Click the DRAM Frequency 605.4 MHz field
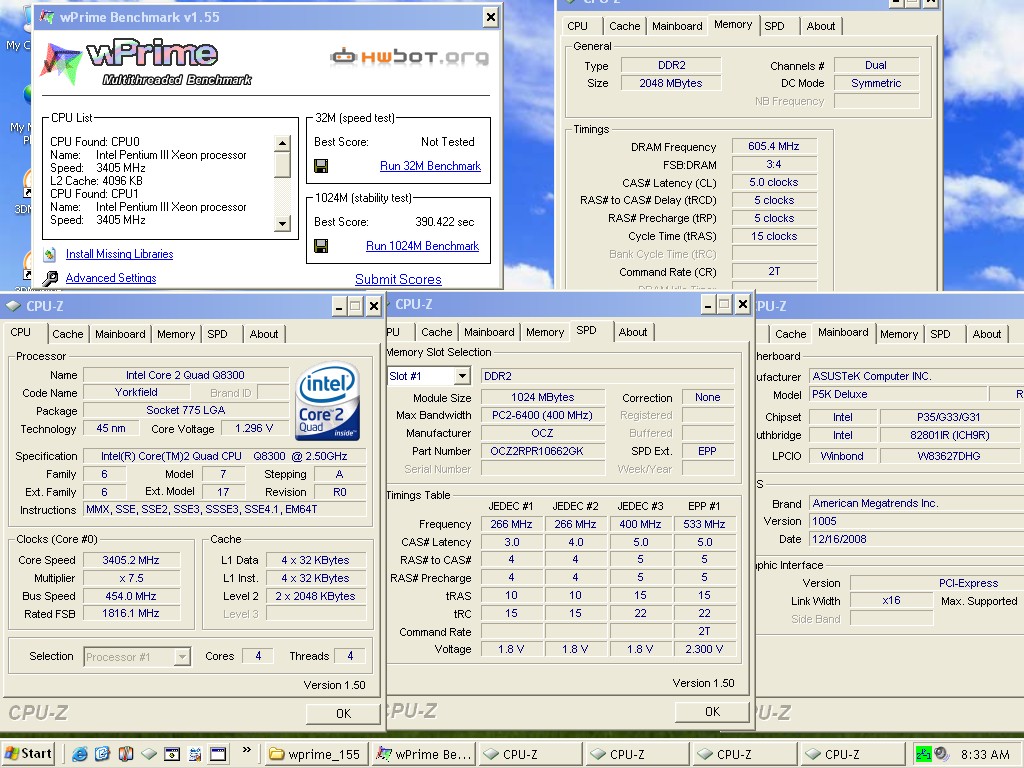Viewport: 1024px width, 768px height. point(774,146)
